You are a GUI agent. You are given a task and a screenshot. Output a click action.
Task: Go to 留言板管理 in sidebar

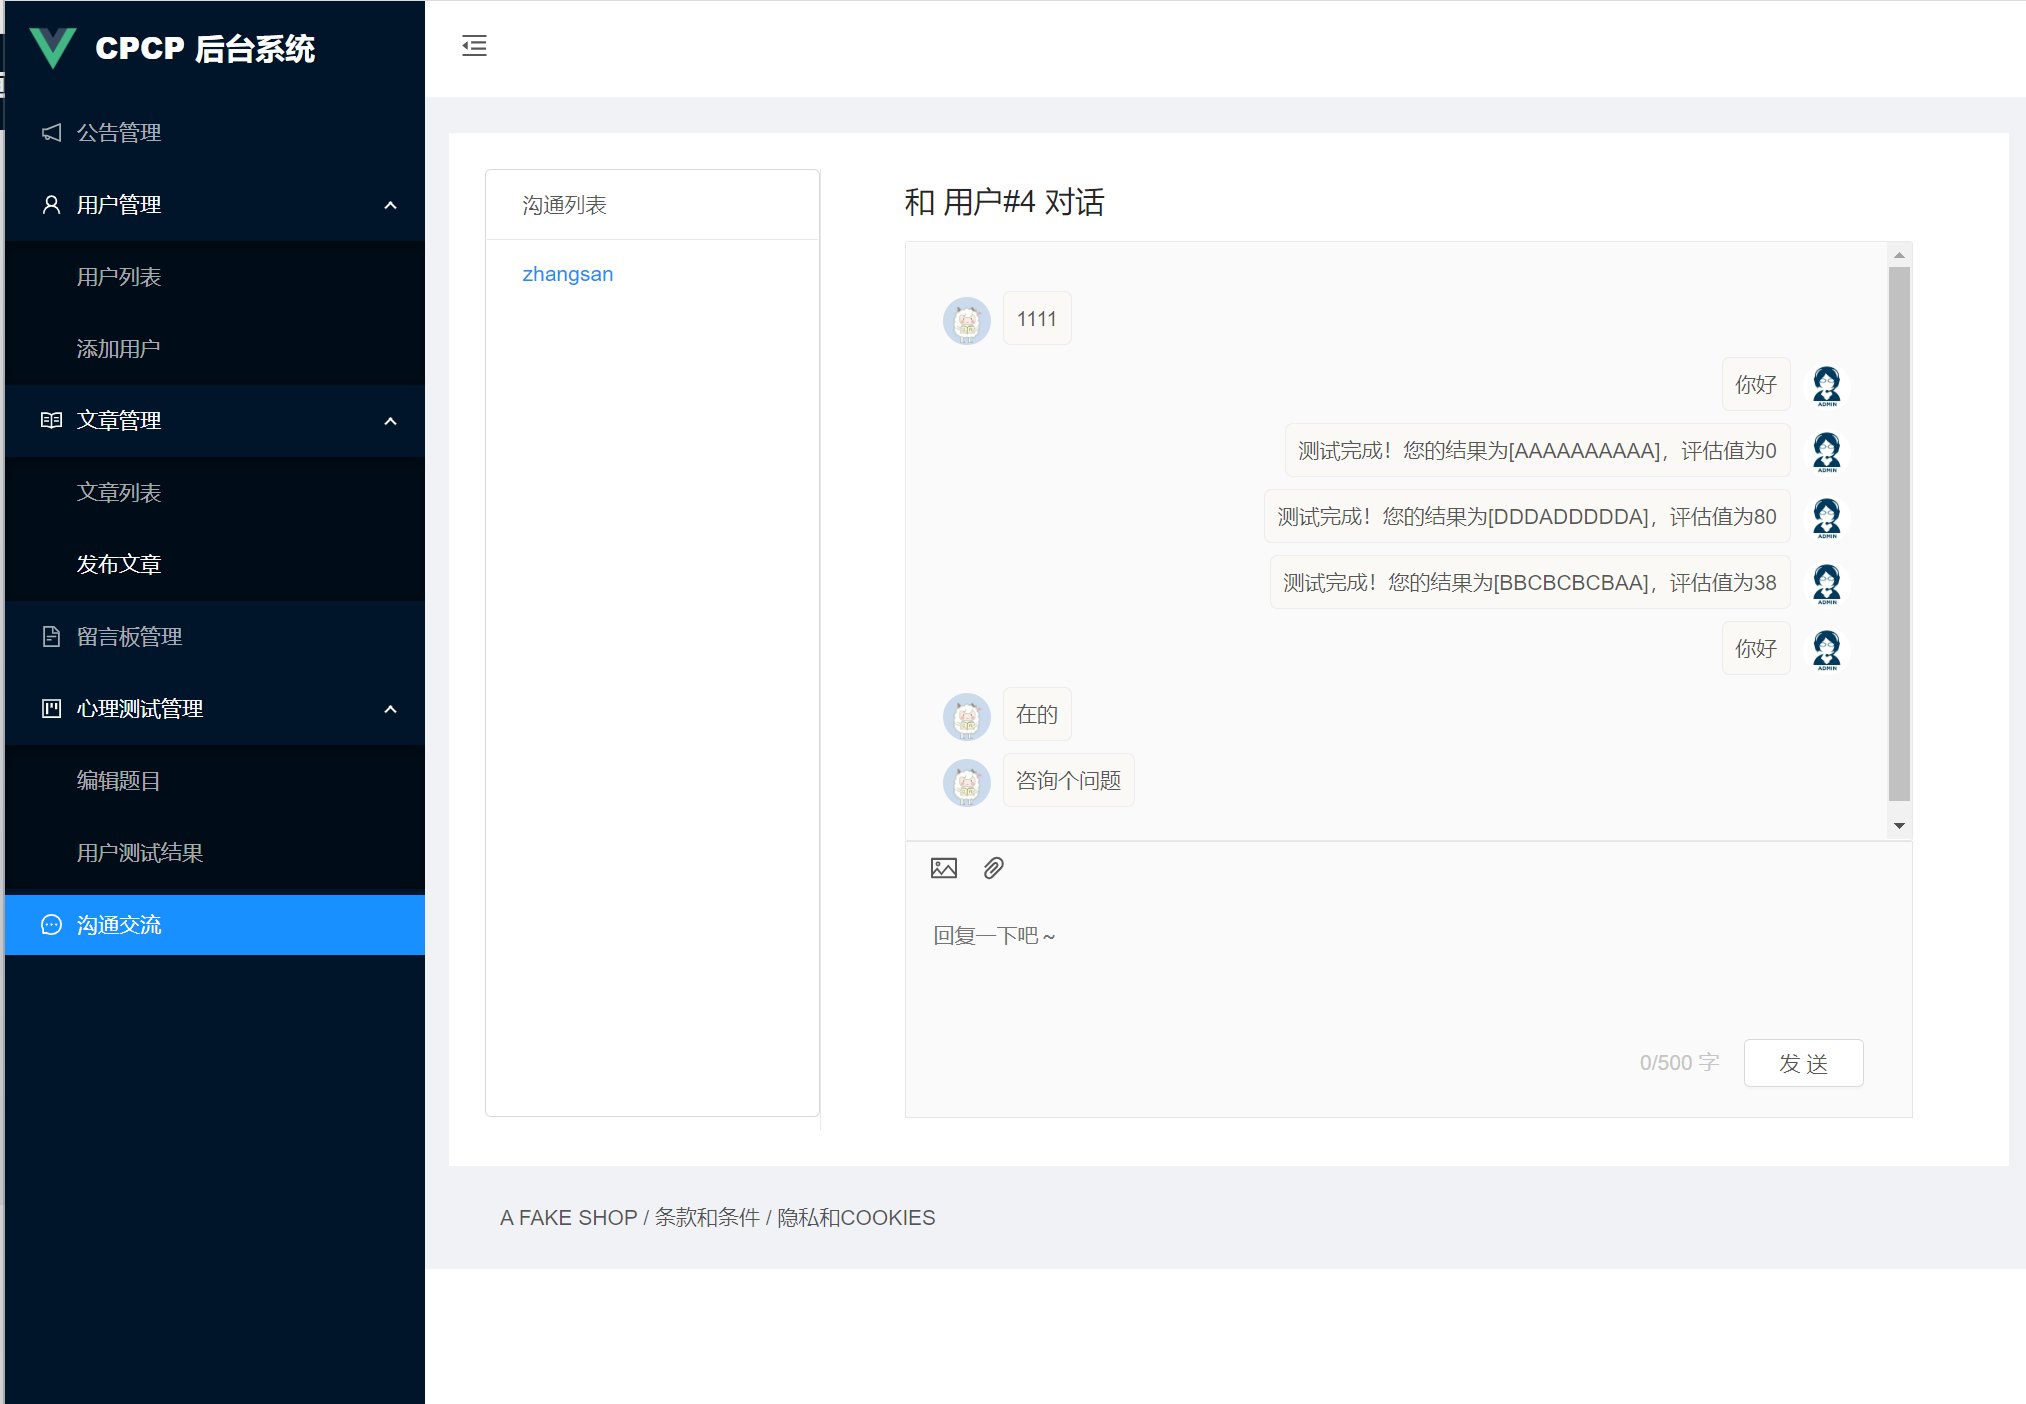(129, 637)
